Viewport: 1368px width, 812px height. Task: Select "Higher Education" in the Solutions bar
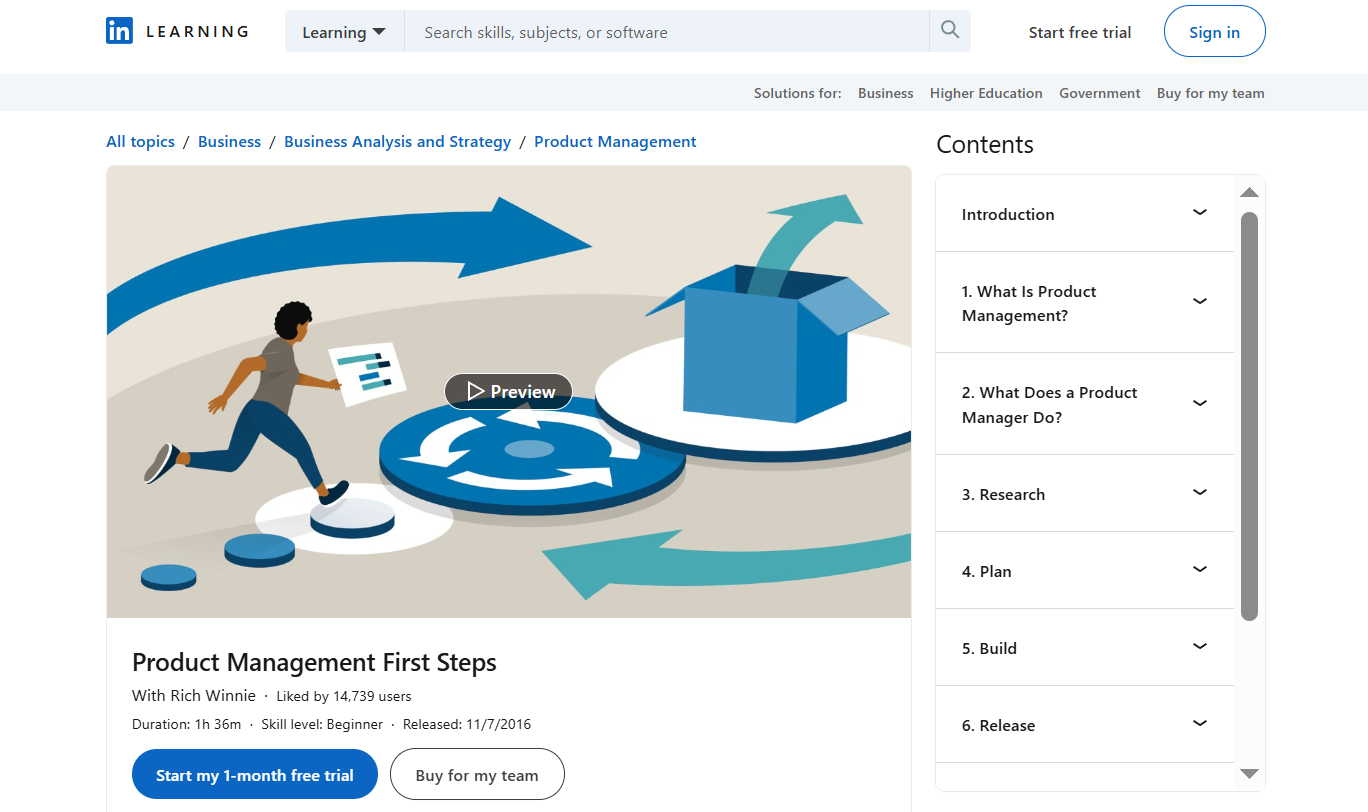(986, 92)
